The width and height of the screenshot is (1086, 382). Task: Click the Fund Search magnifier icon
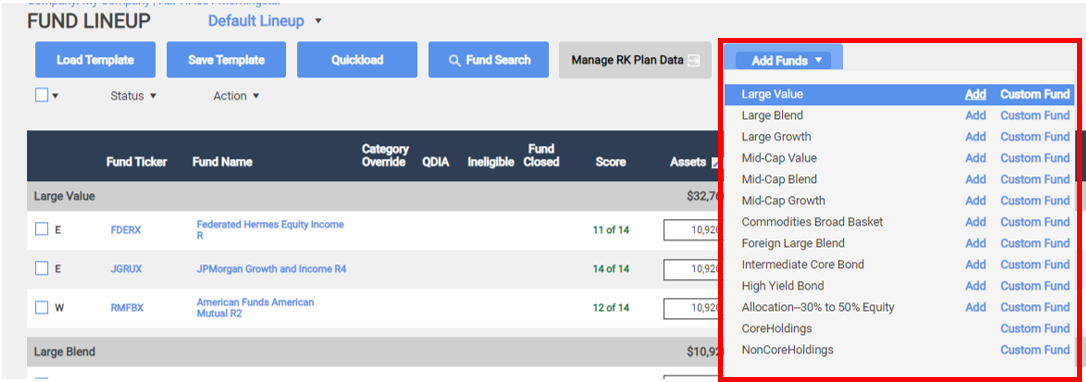click(x=455, y=60)
